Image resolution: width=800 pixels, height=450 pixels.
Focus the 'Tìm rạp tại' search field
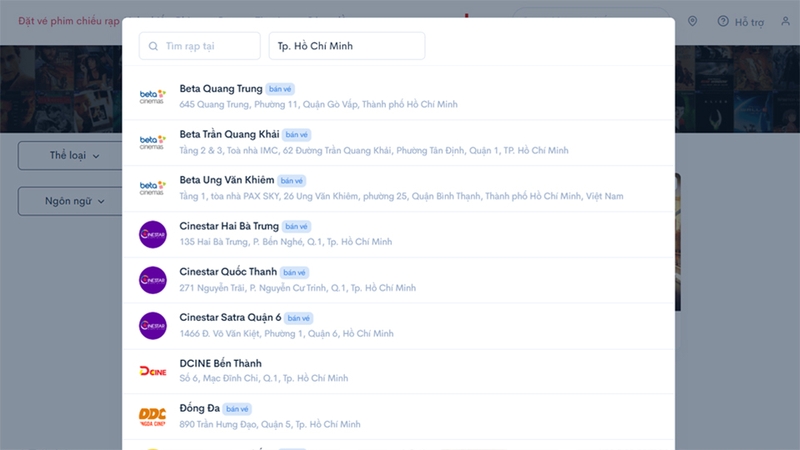(x=199, y=46)
